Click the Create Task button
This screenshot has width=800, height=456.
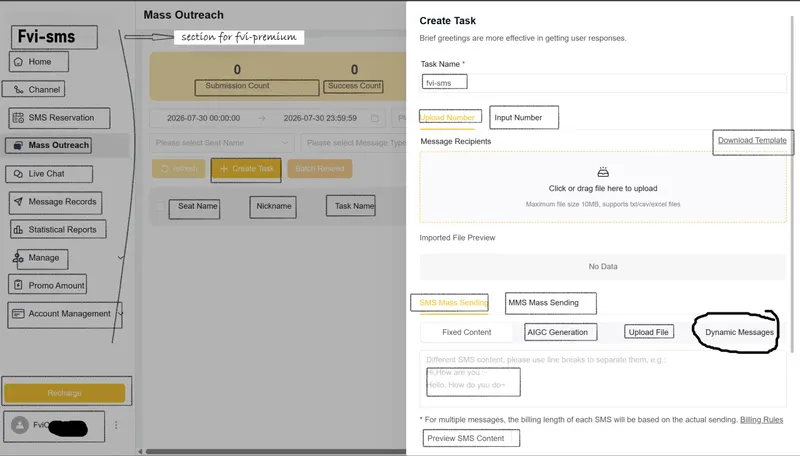click(246, 169)
